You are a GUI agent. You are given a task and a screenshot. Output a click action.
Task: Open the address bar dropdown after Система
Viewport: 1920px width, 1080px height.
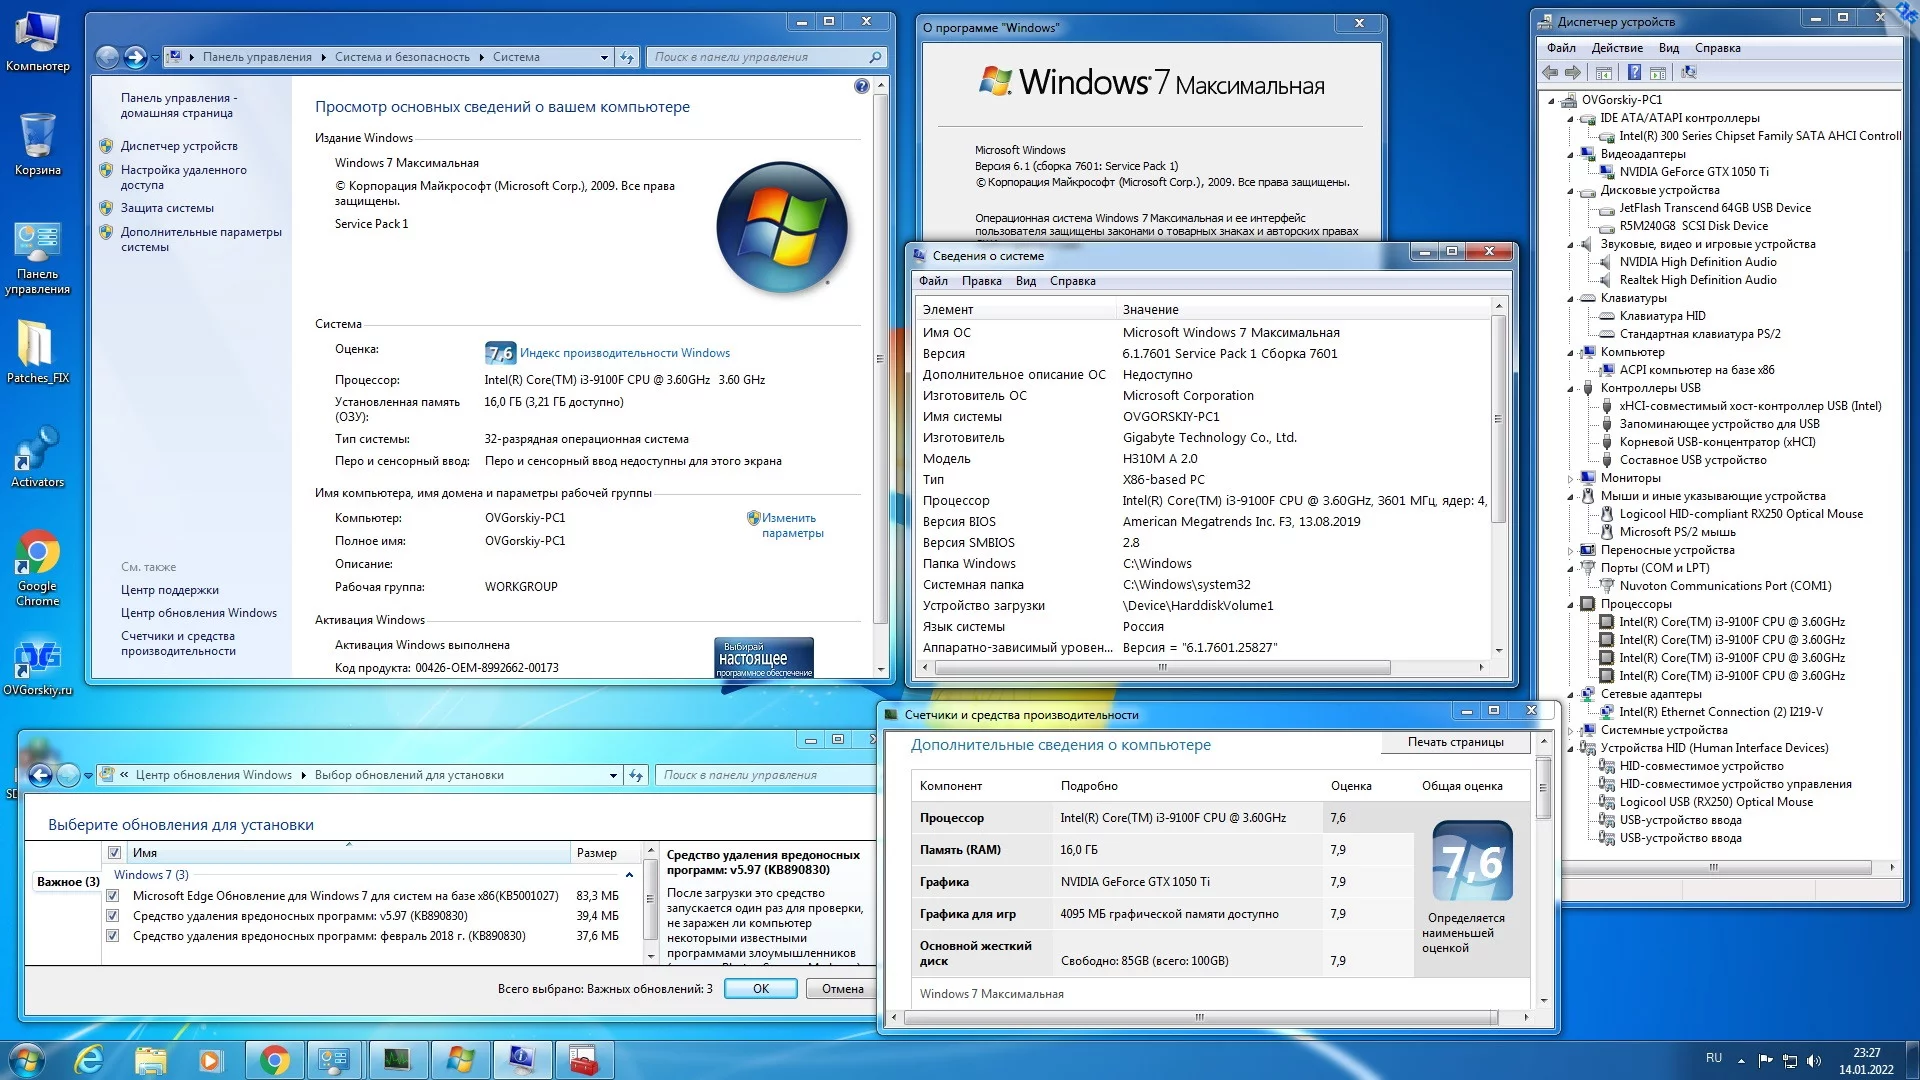coord(604,57)
